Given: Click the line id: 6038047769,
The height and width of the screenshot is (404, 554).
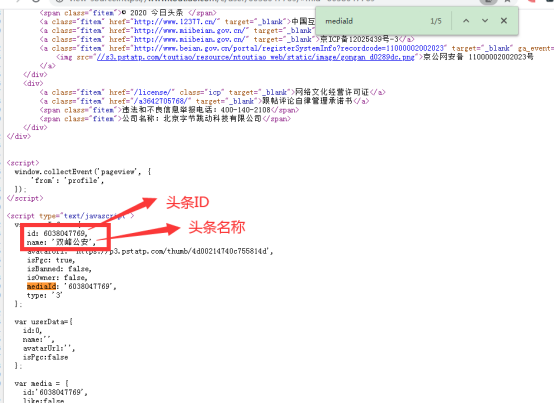Looking at the screenshot, I should 57,233.
